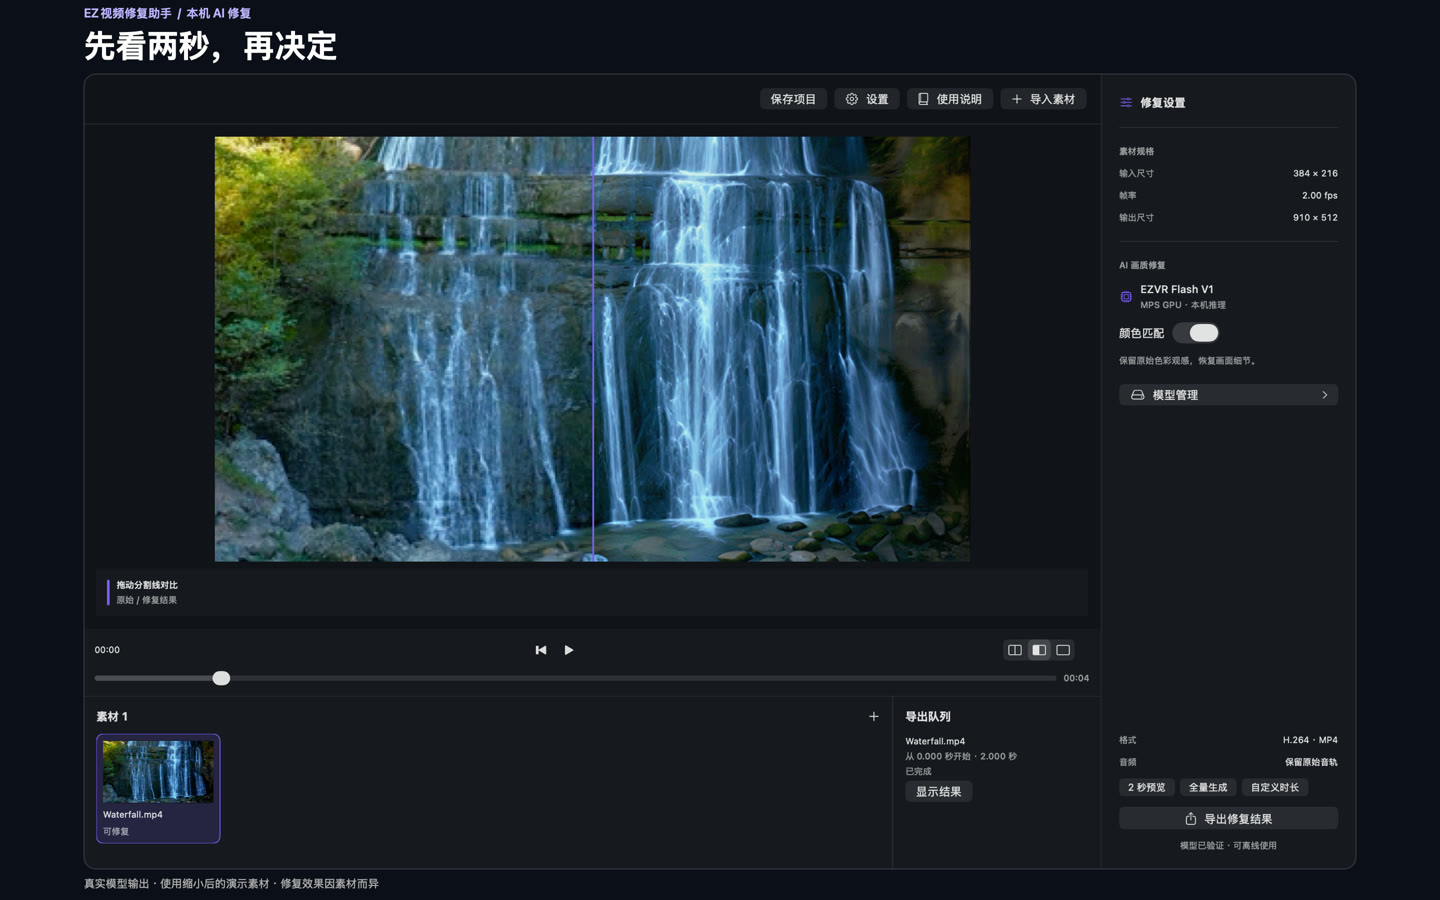This screenshot has height=900, width=1440.
Task: Select the 2 秒预览 option
Action: pos(1147,787)
